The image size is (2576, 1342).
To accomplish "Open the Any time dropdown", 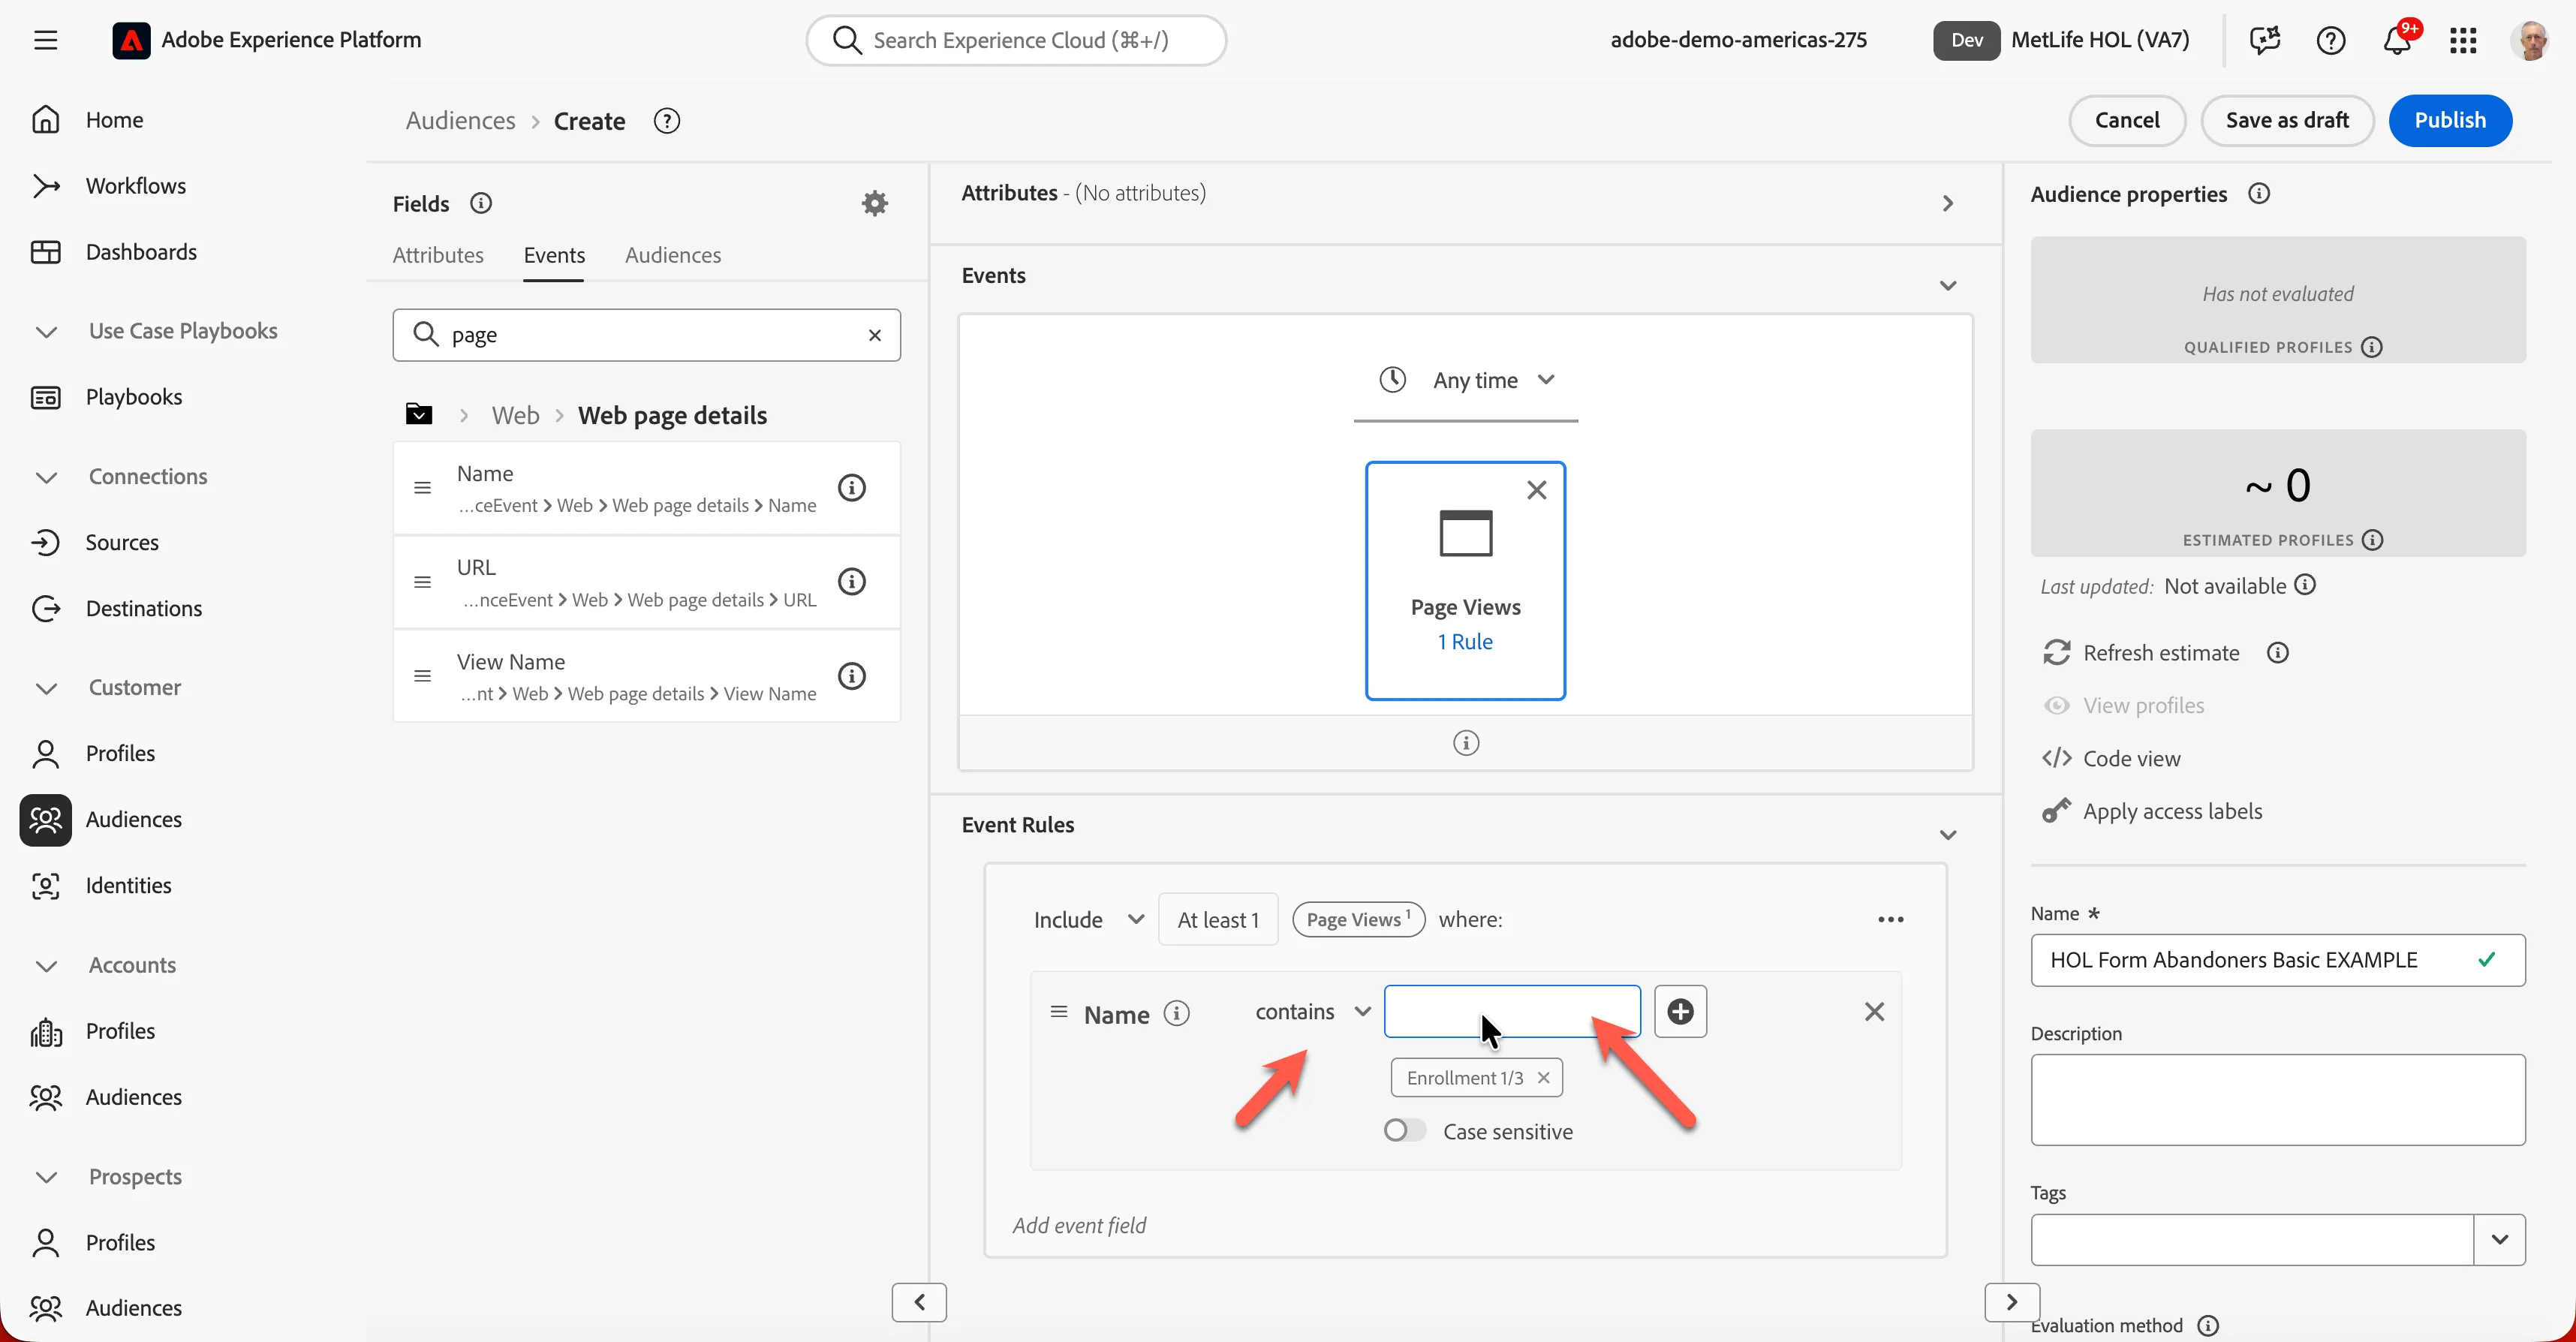I will [x=1466, y=380].
